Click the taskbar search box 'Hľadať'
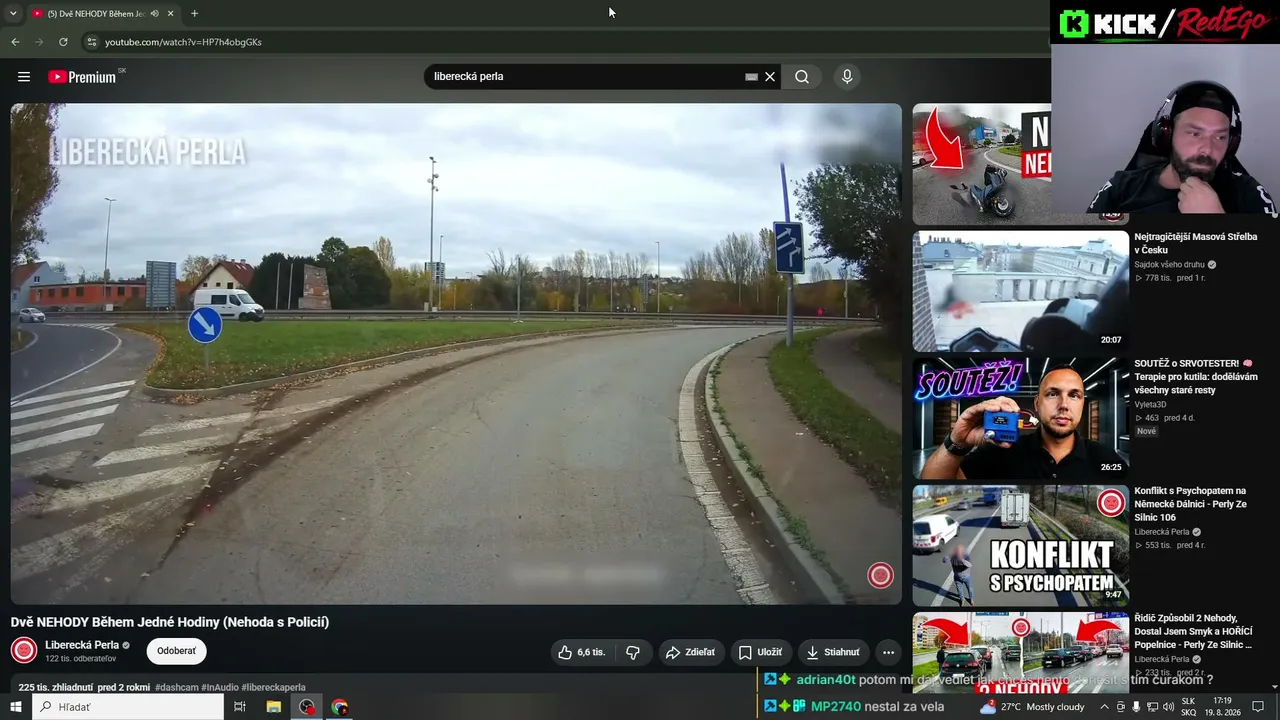 128,707
